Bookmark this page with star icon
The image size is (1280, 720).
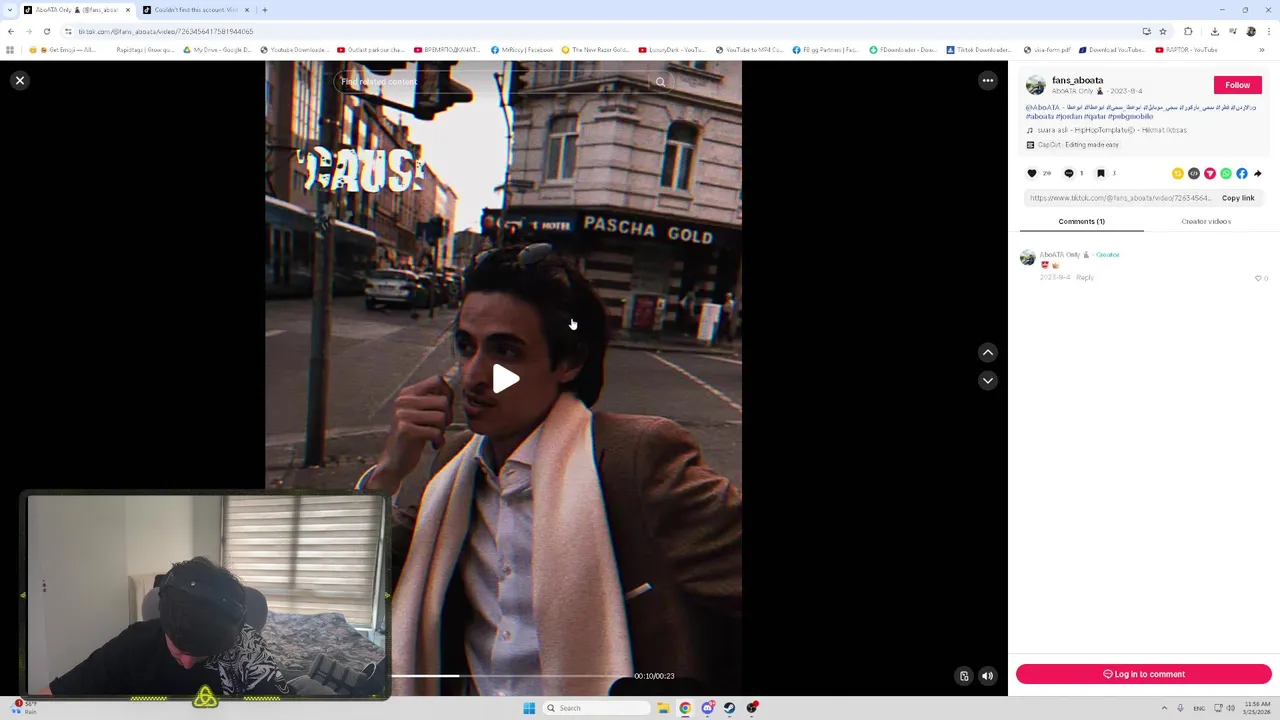1163,31
